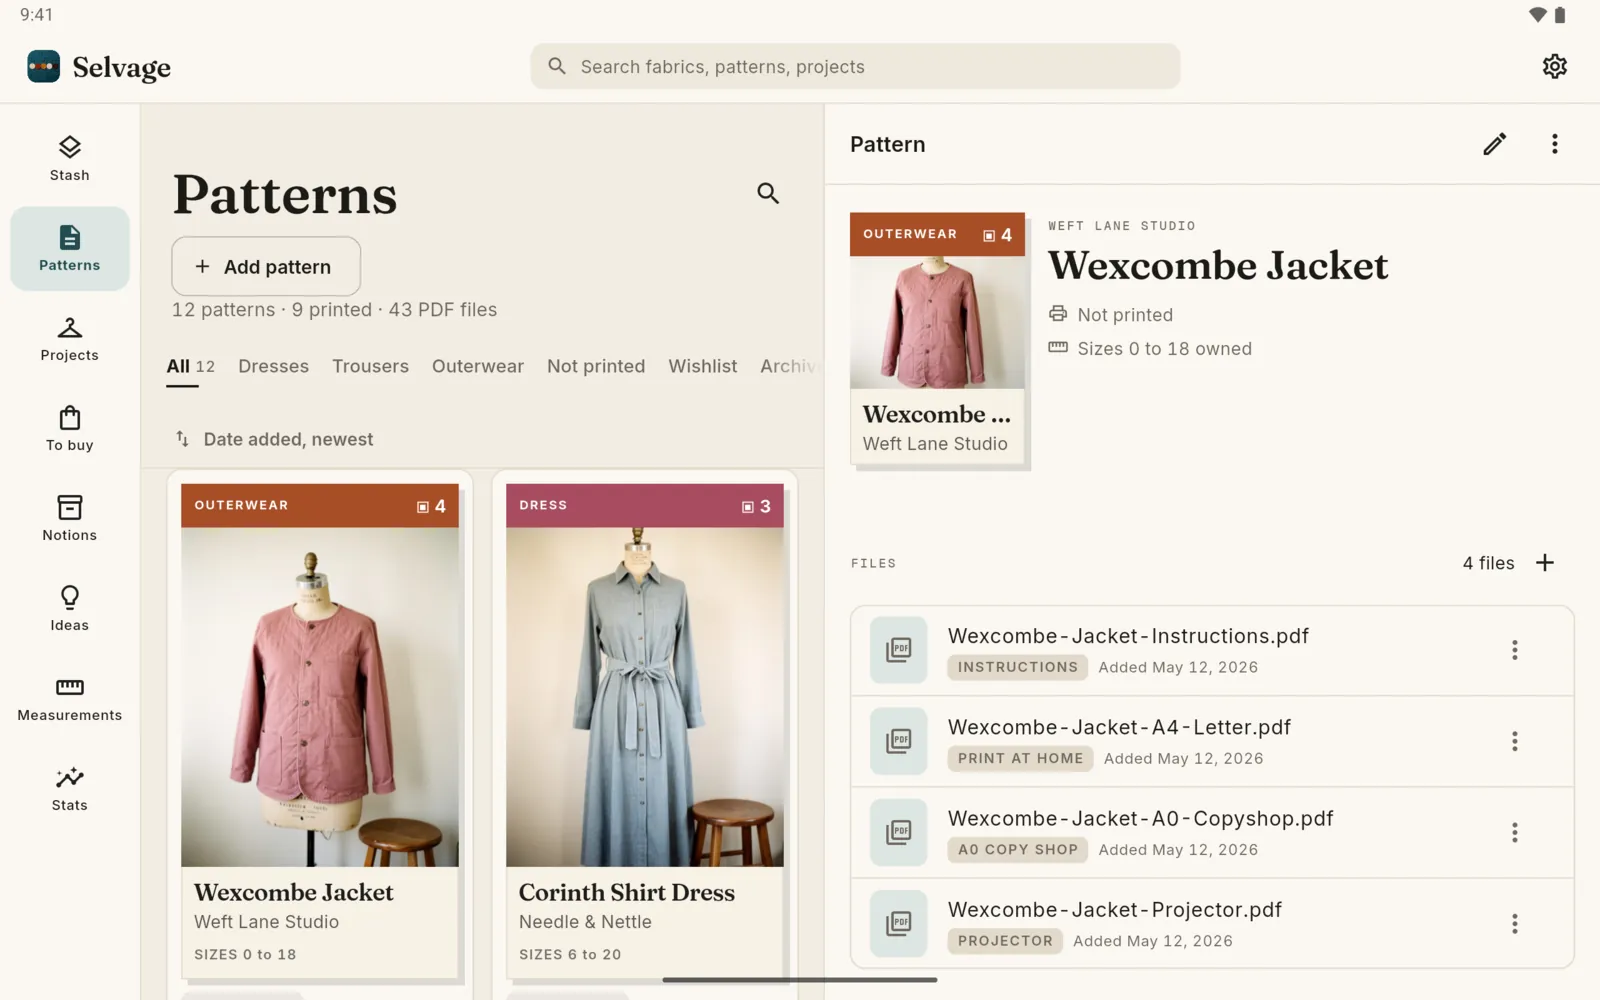Open settings via the gear icon
The height and width of the screenshot is (1000, 1600).
[1554, 66]
